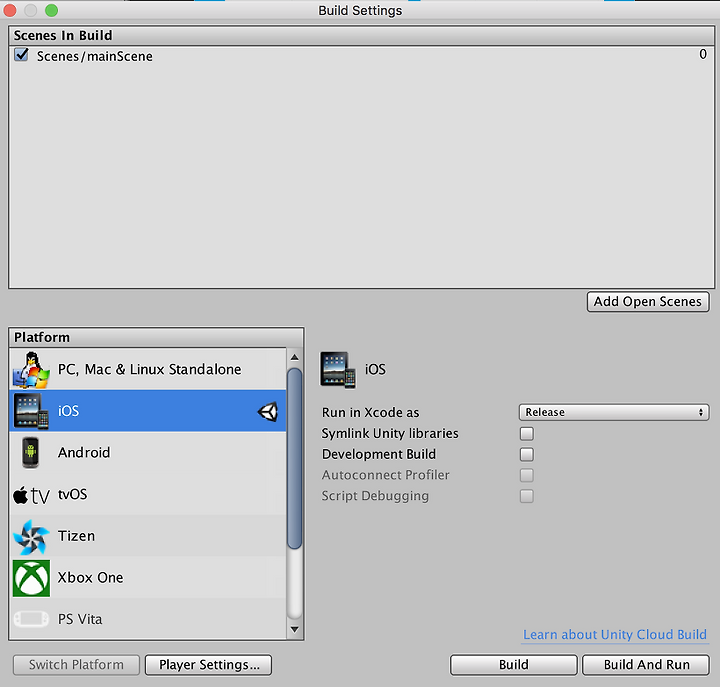Image resolution: width=720 pixels, height=687 pixels.
Task: Toggle the Script Debugging checkbox
Action: [527, 496]
